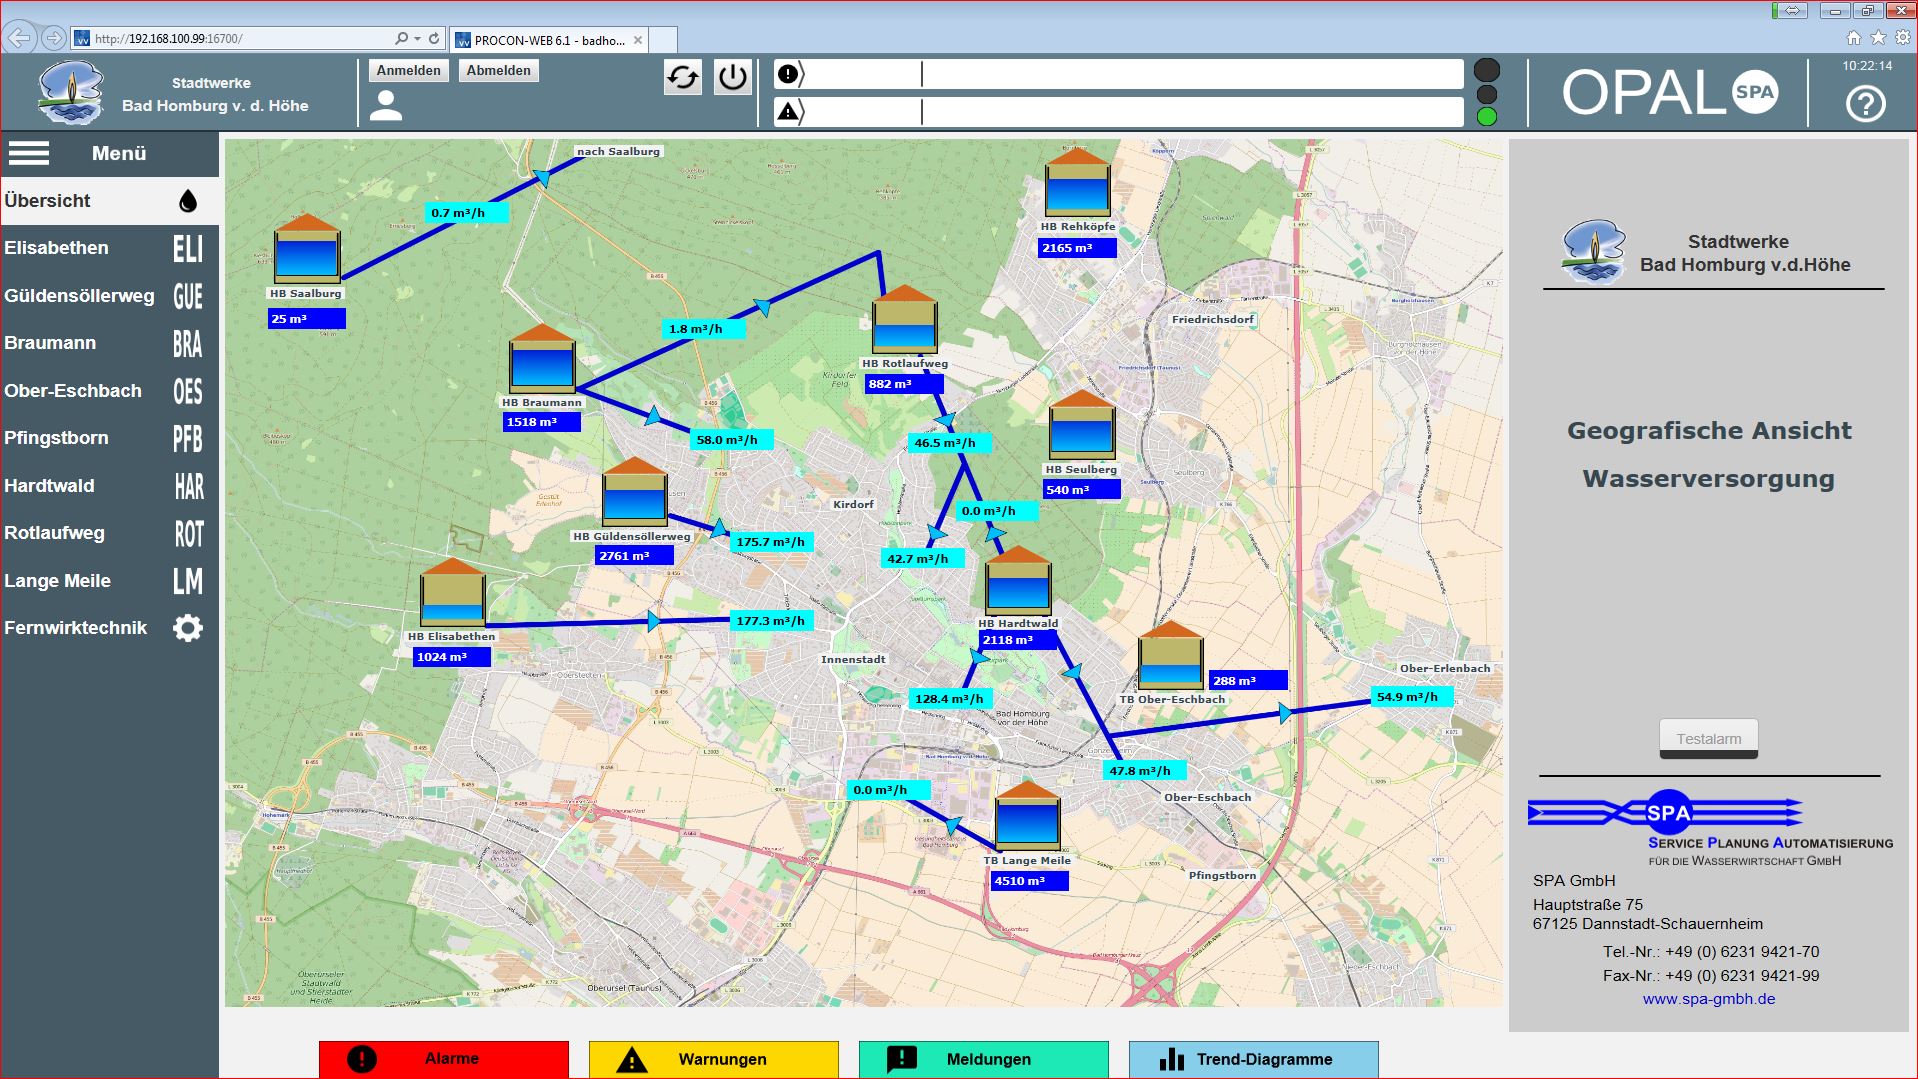Open the help question mark icon
This screenshot has width=1918, height=1079.
pyautogui.click(x=1865, y=103)
